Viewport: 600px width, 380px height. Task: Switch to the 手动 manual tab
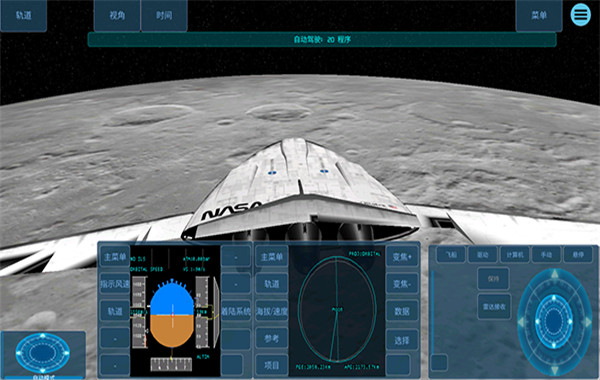pos(546,254)
